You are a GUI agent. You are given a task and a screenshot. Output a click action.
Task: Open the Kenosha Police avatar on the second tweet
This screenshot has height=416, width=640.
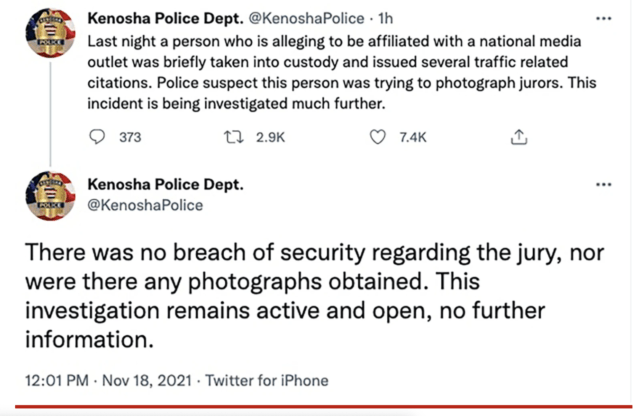[x=51, y=196]
